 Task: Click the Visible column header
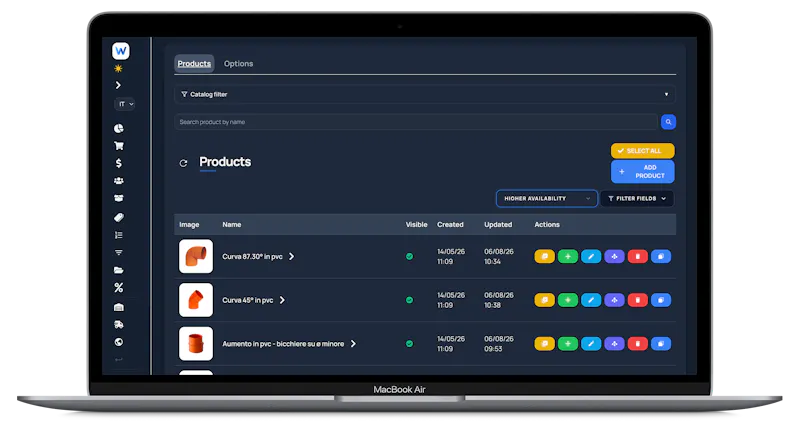coord(416,224)
